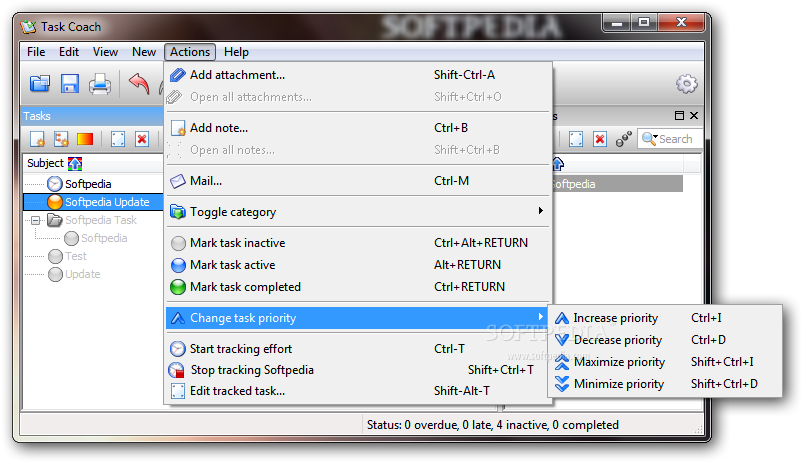This screenshot has width=803, height=463.
Task: Select Increase priority in submenu
Action: point(665,318)
